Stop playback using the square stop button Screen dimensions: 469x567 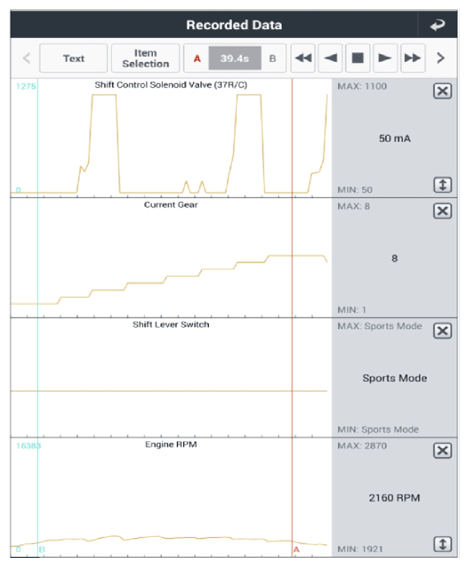click(358, 58)
